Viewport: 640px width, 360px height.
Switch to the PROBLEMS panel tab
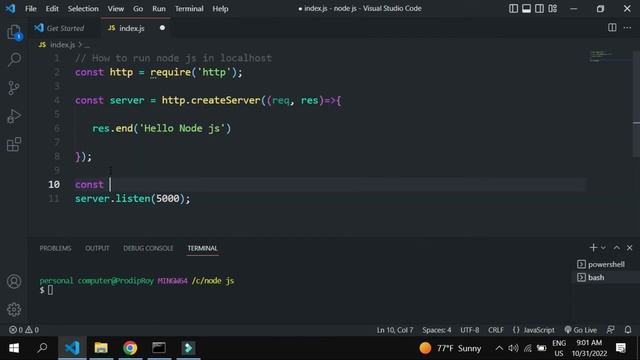click(56, 248)
